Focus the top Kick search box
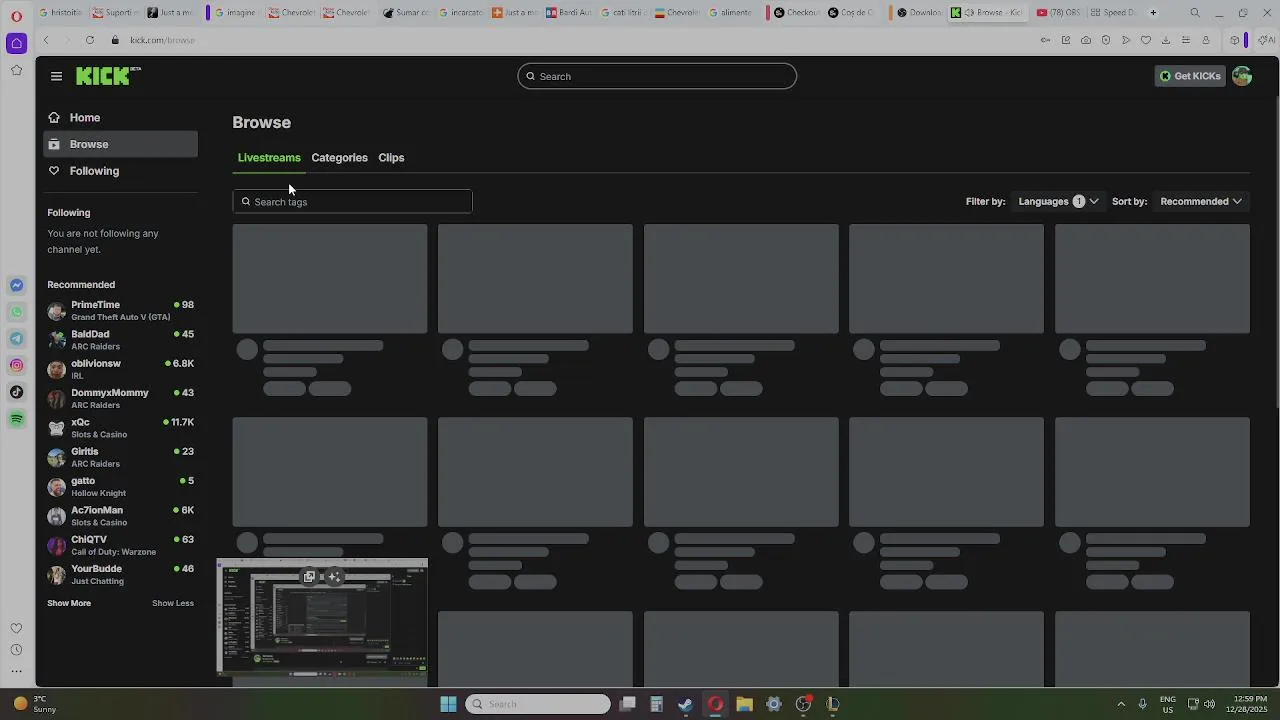The width and height of the screenshot is (1280, 720). tap(657, 76)
